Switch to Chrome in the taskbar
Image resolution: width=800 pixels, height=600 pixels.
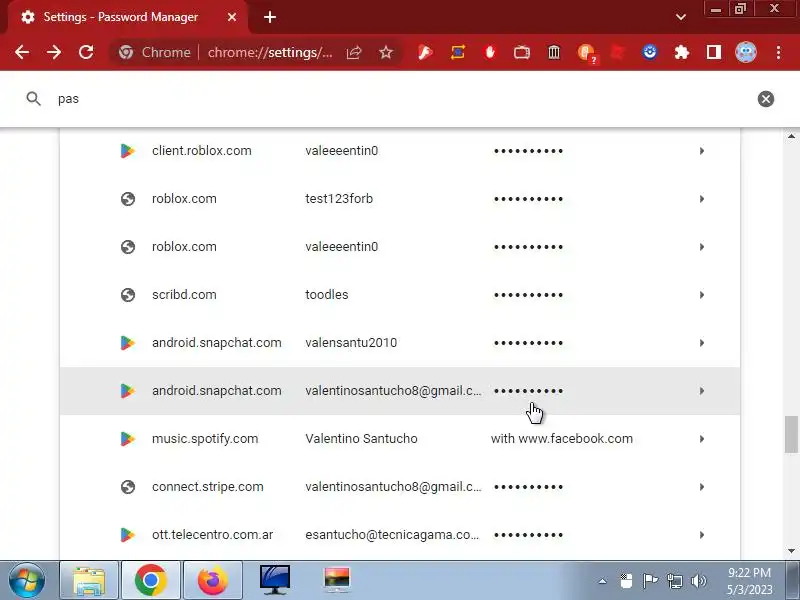(151, 580)
